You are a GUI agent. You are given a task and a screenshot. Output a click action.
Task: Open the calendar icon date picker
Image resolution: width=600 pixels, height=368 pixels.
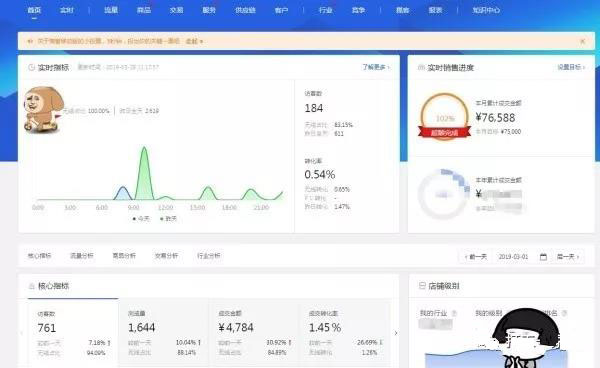[543, 257]
